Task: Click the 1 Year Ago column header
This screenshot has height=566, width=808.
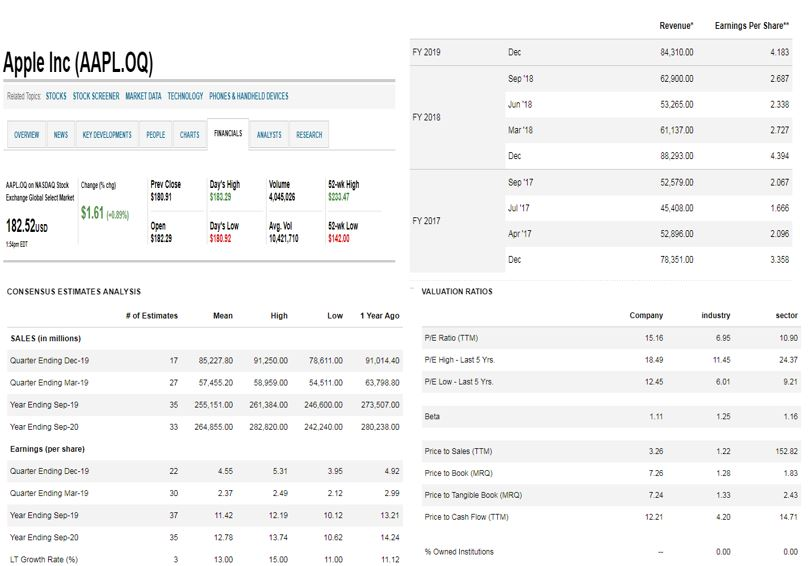Action: tap(380, 315)
